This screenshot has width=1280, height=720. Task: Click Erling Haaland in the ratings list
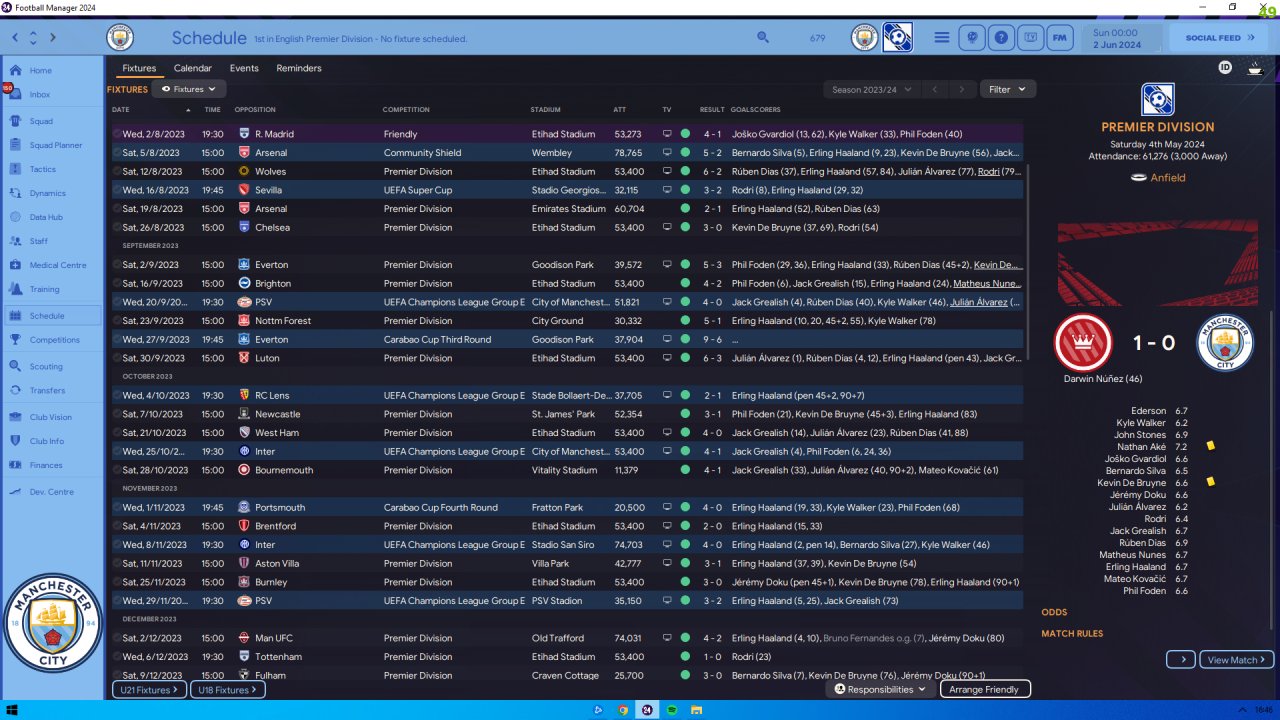(1135, 567)
